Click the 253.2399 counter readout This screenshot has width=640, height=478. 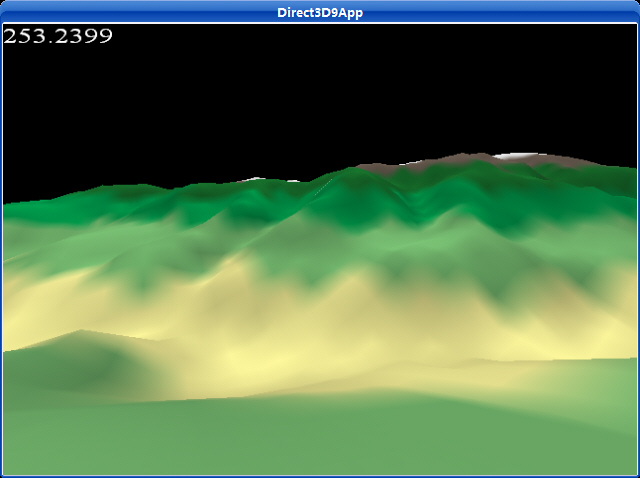(58, 36)
